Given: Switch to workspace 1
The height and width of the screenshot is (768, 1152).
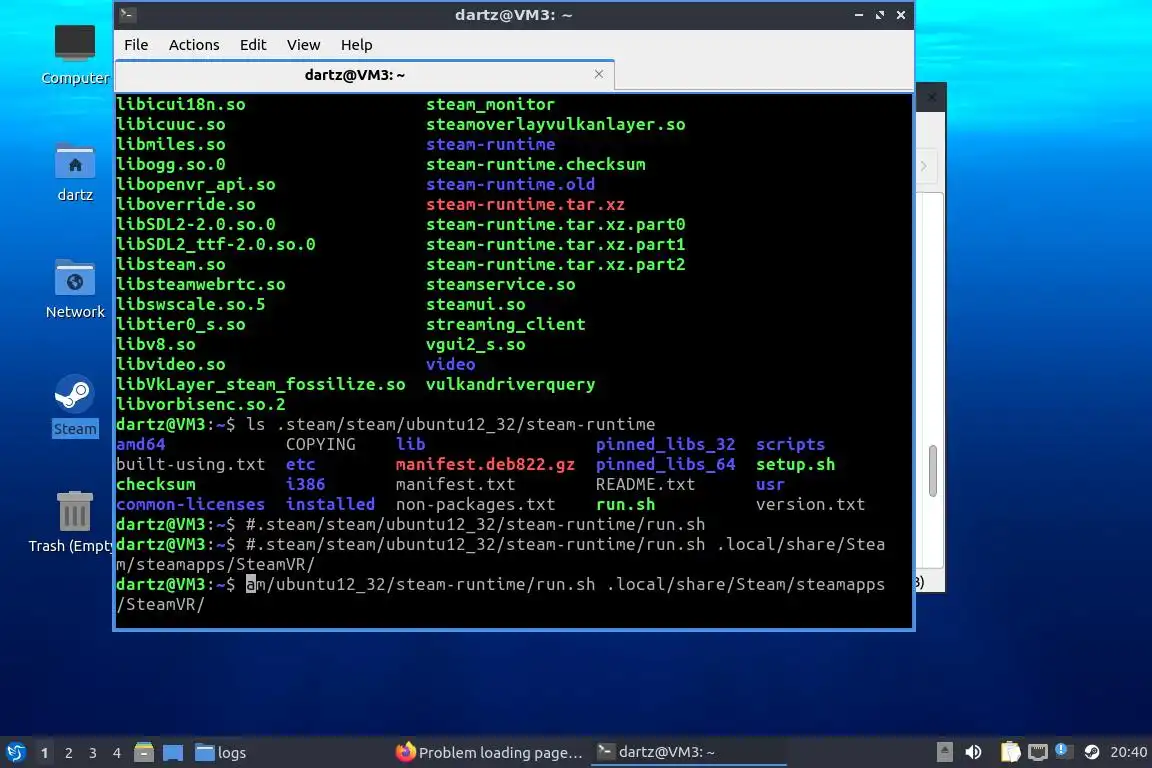Looking at the screenshot, I should [45, 753].
